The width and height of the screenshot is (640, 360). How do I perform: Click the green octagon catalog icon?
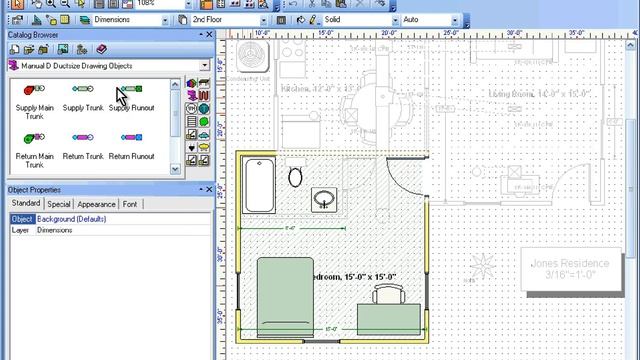pos(204,122)
